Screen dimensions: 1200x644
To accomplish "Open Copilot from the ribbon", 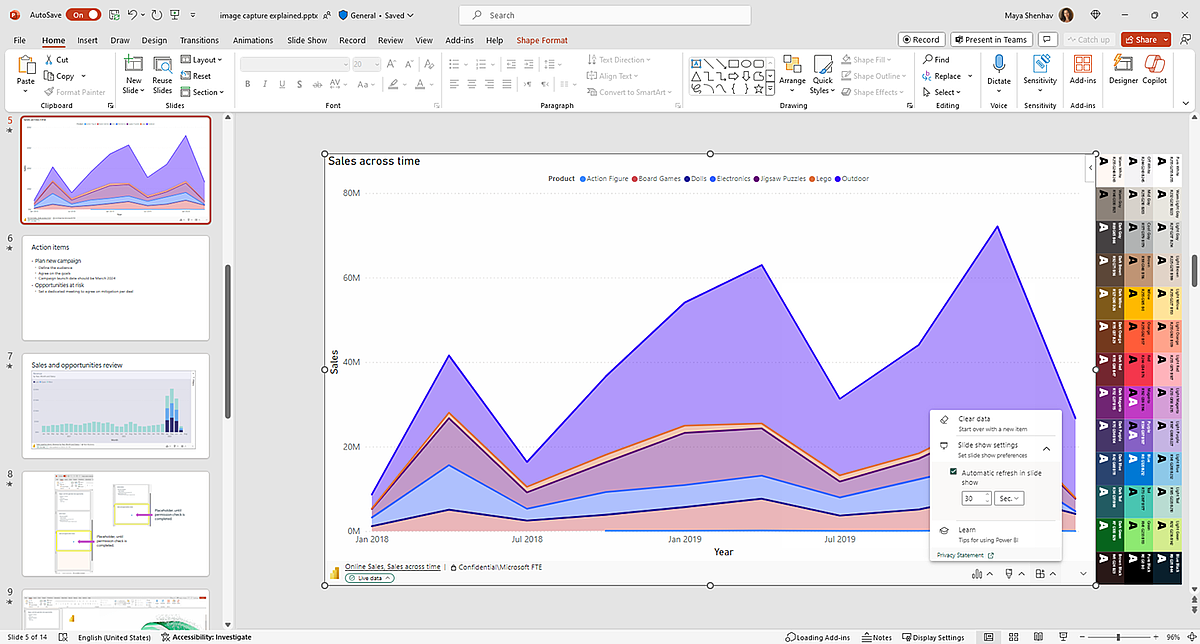I will pyautogui.click(x=1155, y=71).
